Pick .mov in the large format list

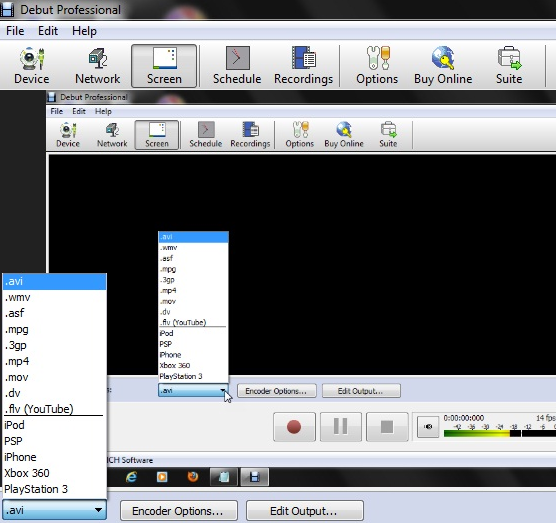click(x=54, y=377)
